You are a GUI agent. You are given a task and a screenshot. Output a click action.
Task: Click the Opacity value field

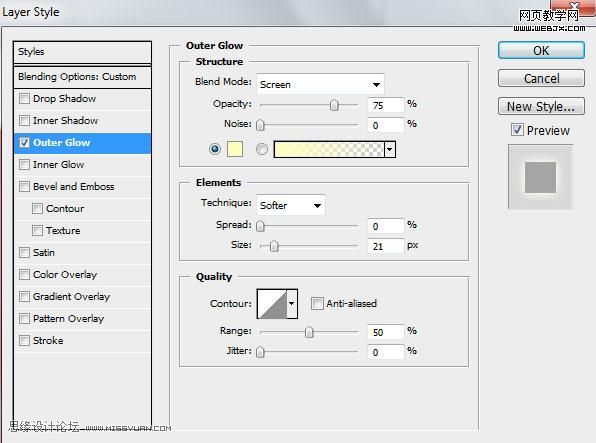coord(386,105)
